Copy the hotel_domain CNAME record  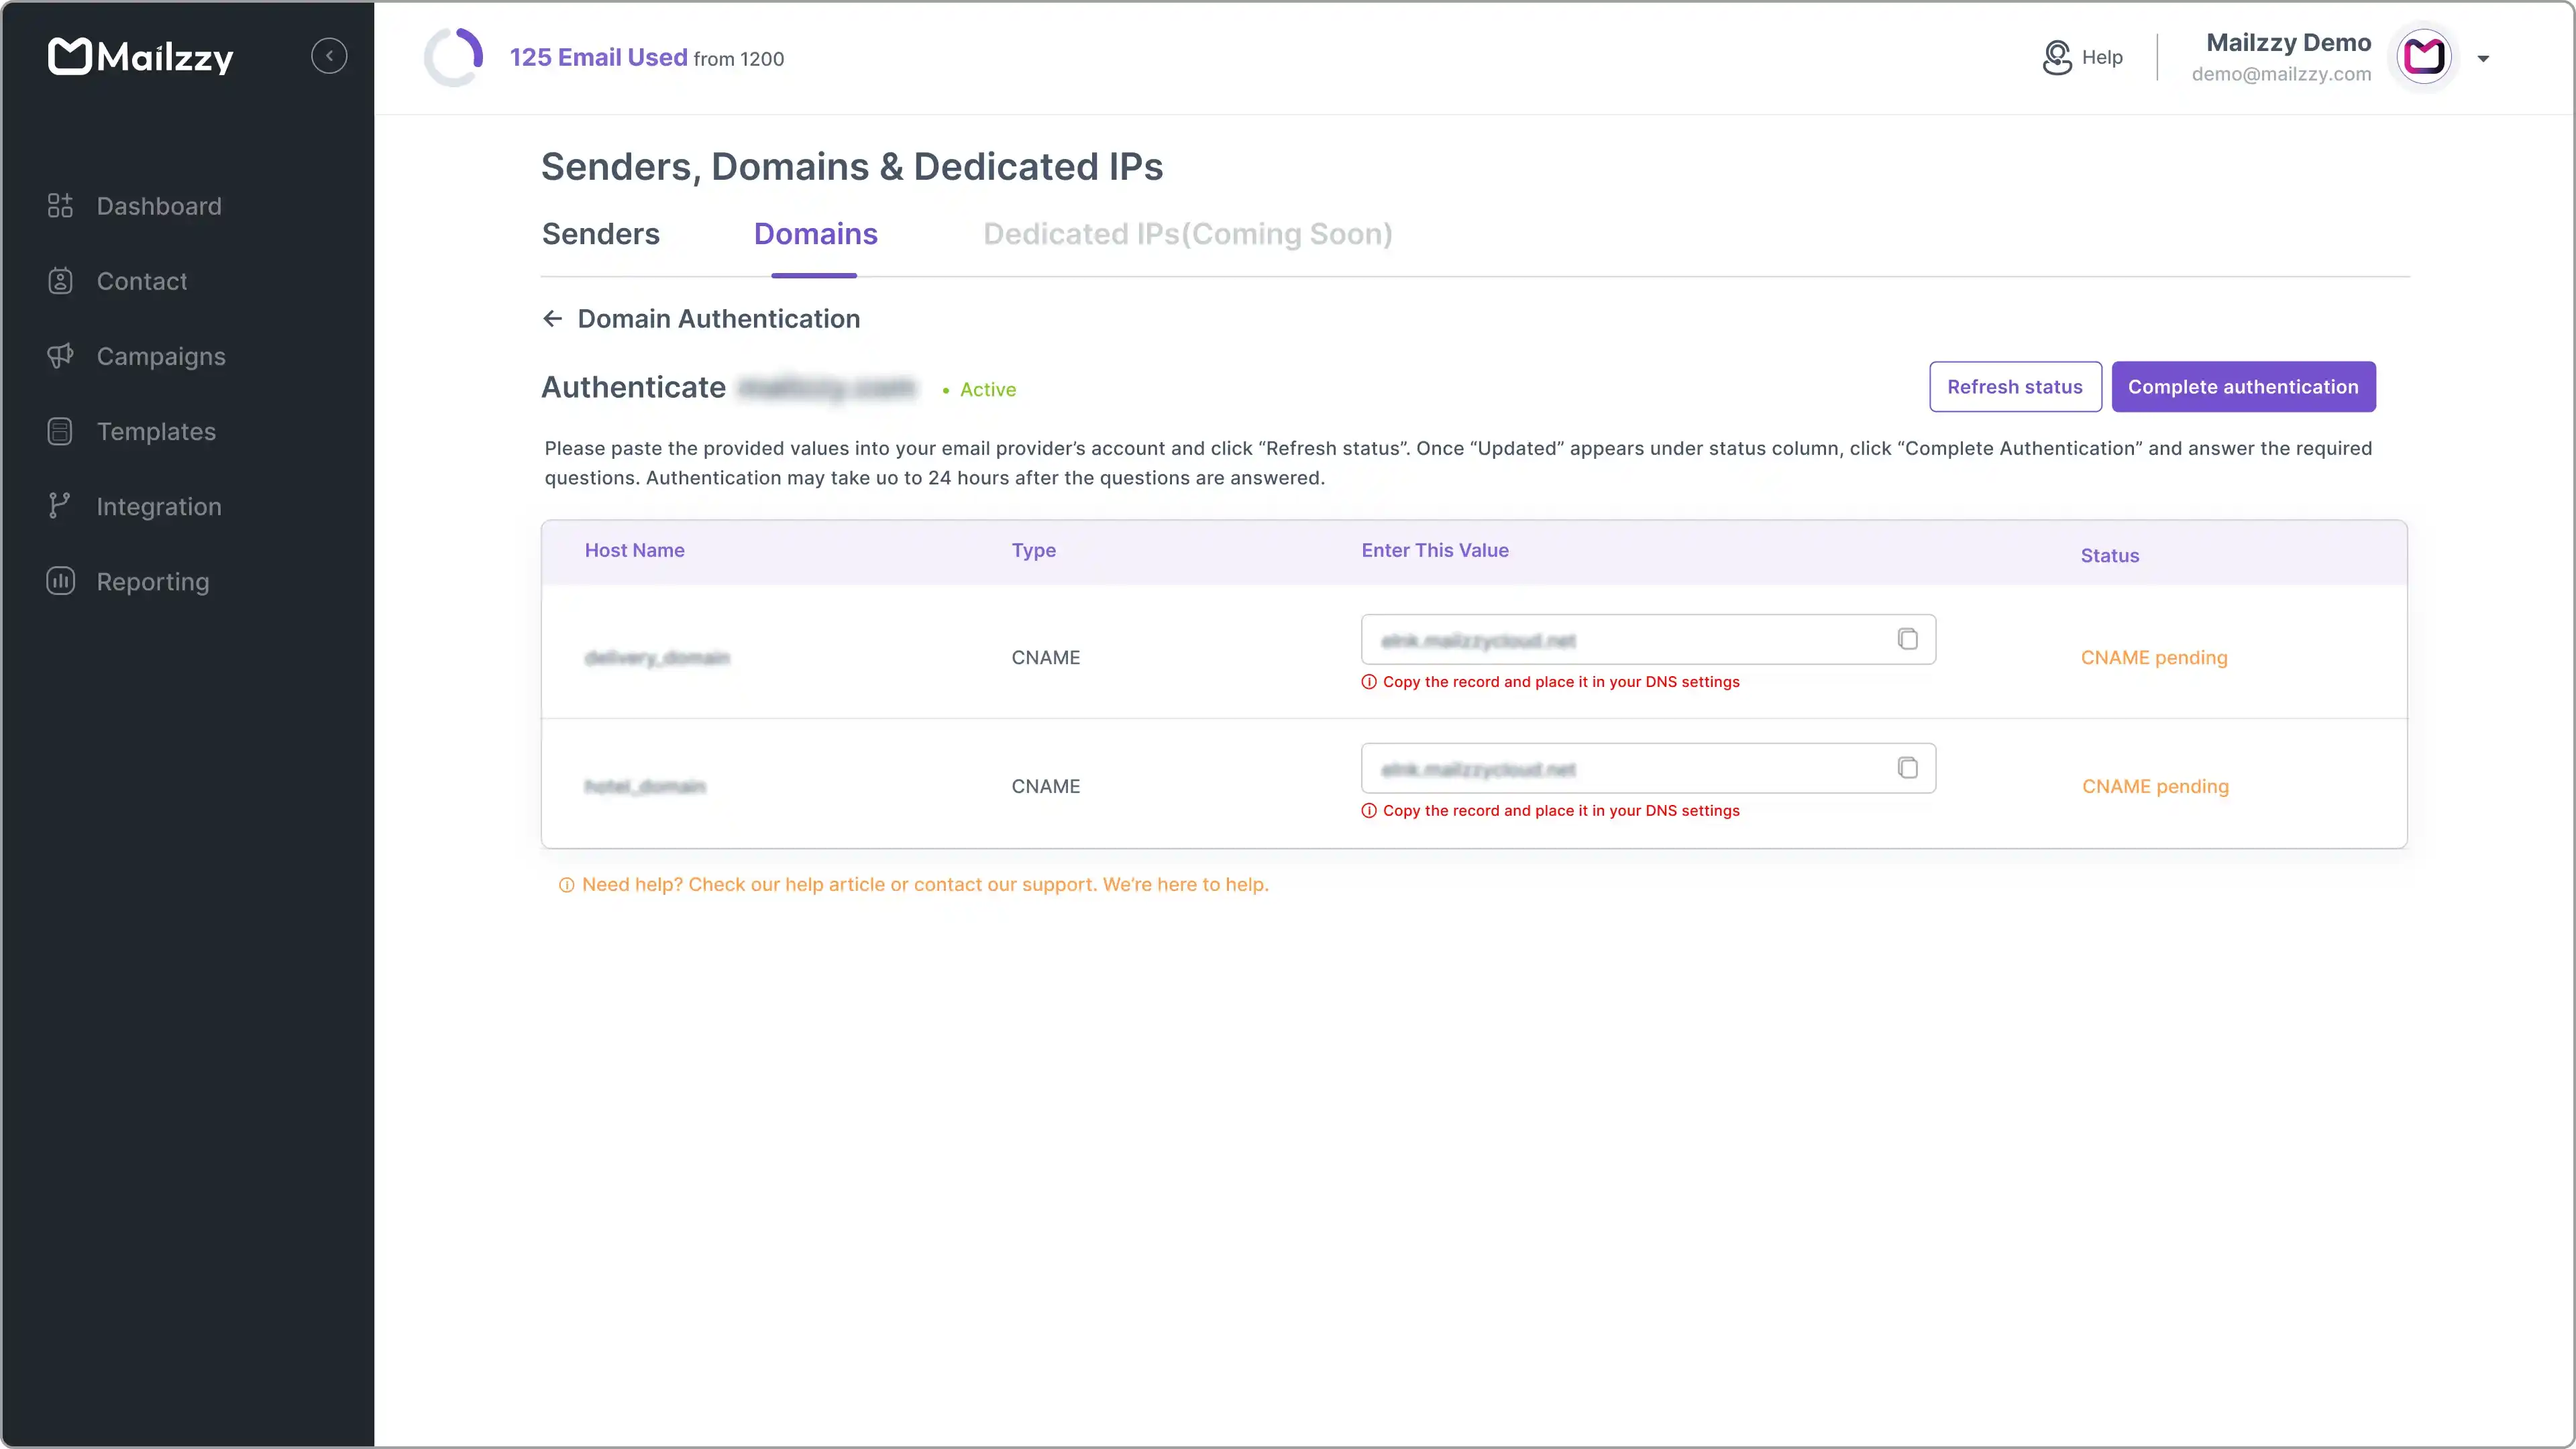pyautogui.click(x=1907, y=767)
